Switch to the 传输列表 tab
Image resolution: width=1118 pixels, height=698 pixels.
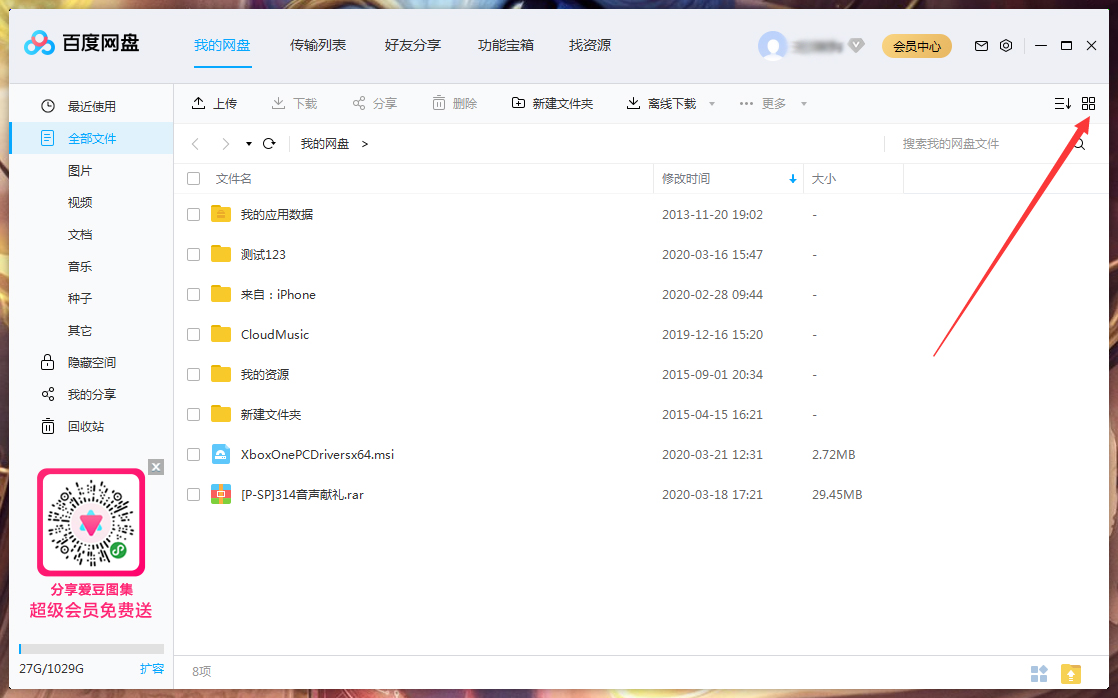[318, 45]
